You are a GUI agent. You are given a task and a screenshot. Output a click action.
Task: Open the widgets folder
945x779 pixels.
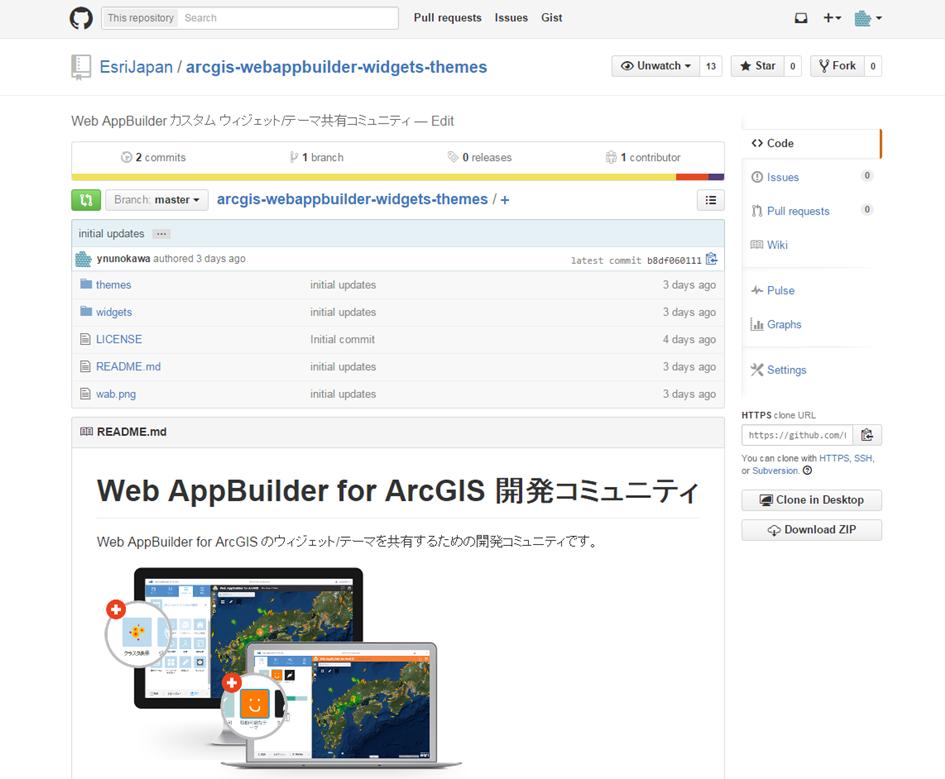click(114, 312)
